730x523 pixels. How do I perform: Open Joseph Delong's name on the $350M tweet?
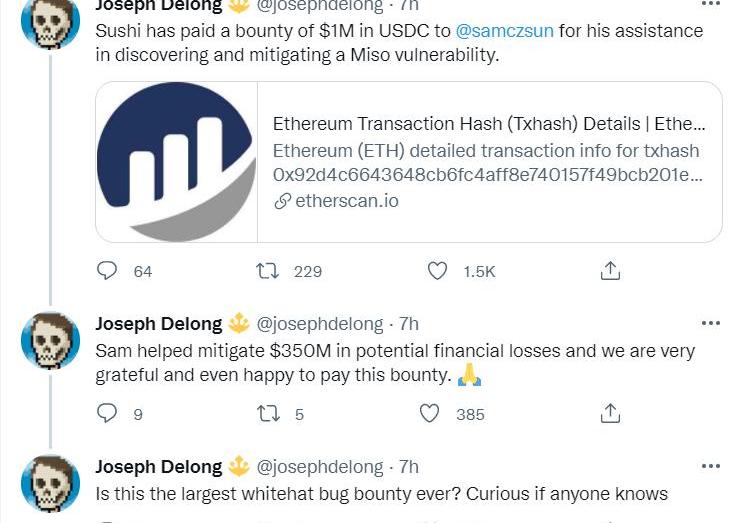click(158, 324)
